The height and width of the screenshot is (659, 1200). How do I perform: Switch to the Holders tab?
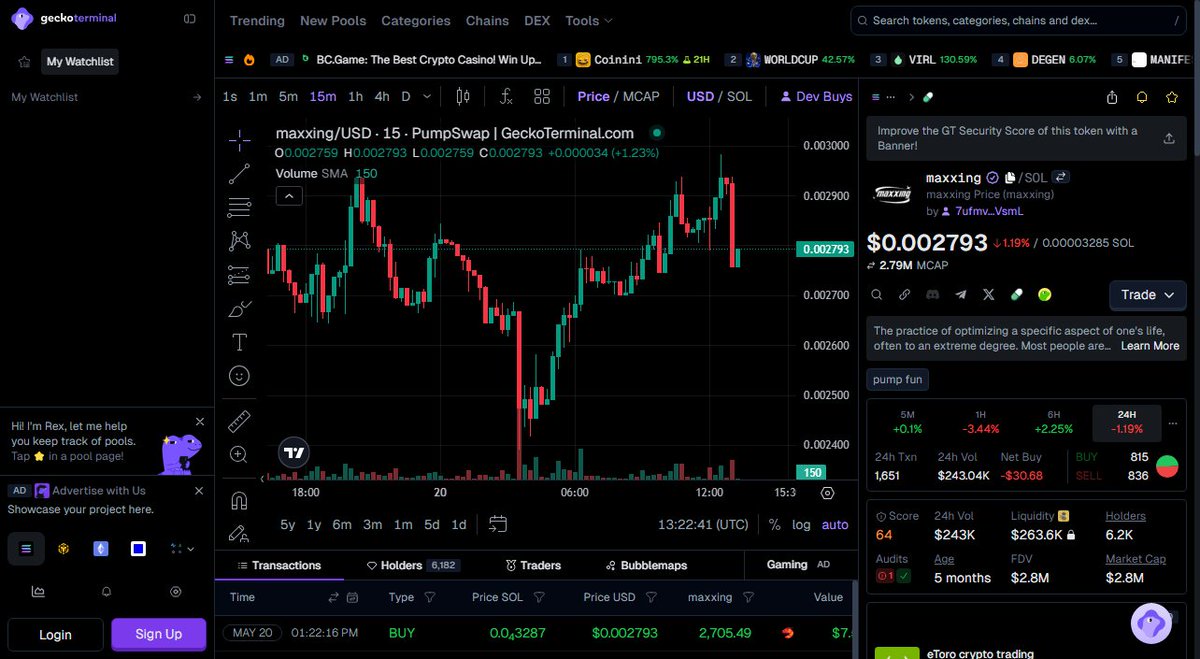coord(412,565)
